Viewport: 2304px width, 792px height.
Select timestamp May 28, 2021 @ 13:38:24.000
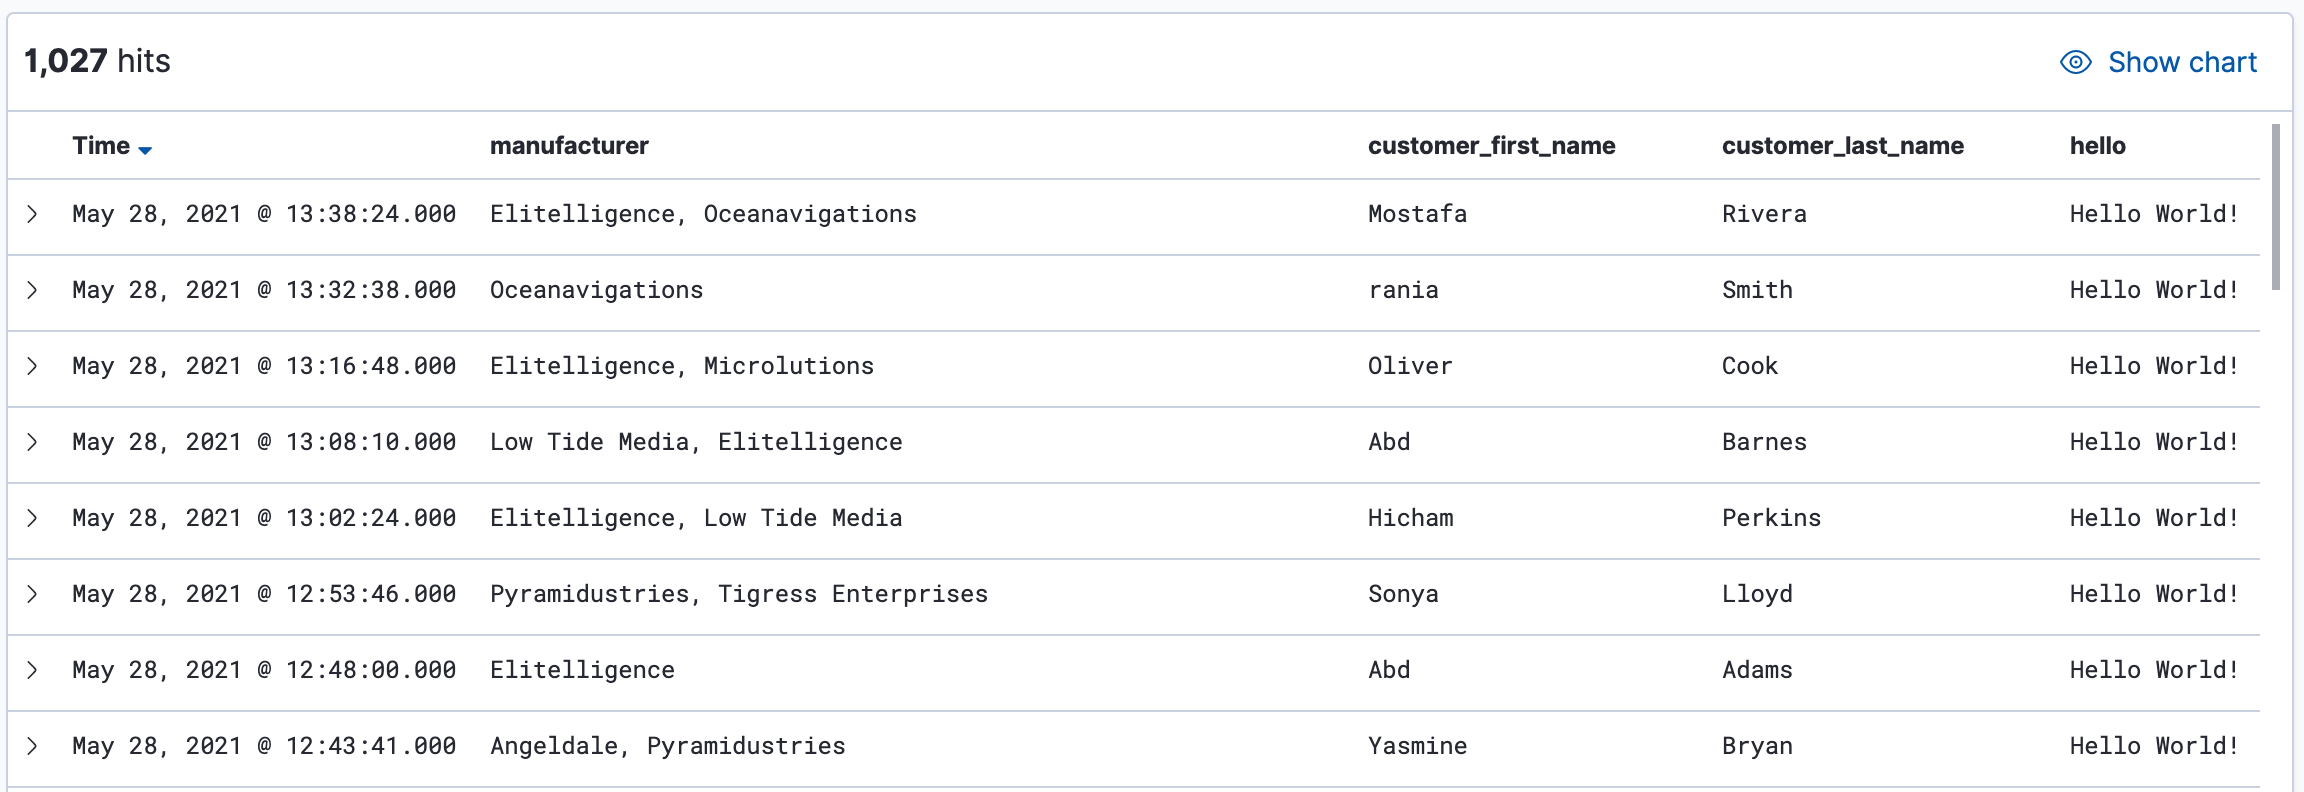(x=264, y=214)
